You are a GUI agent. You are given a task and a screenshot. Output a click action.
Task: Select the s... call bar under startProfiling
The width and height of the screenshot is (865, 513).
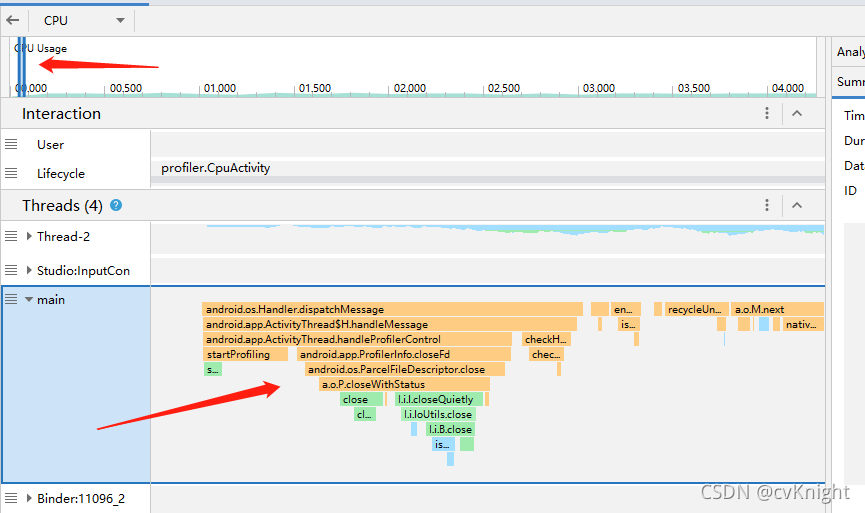(x=213, y=368)
